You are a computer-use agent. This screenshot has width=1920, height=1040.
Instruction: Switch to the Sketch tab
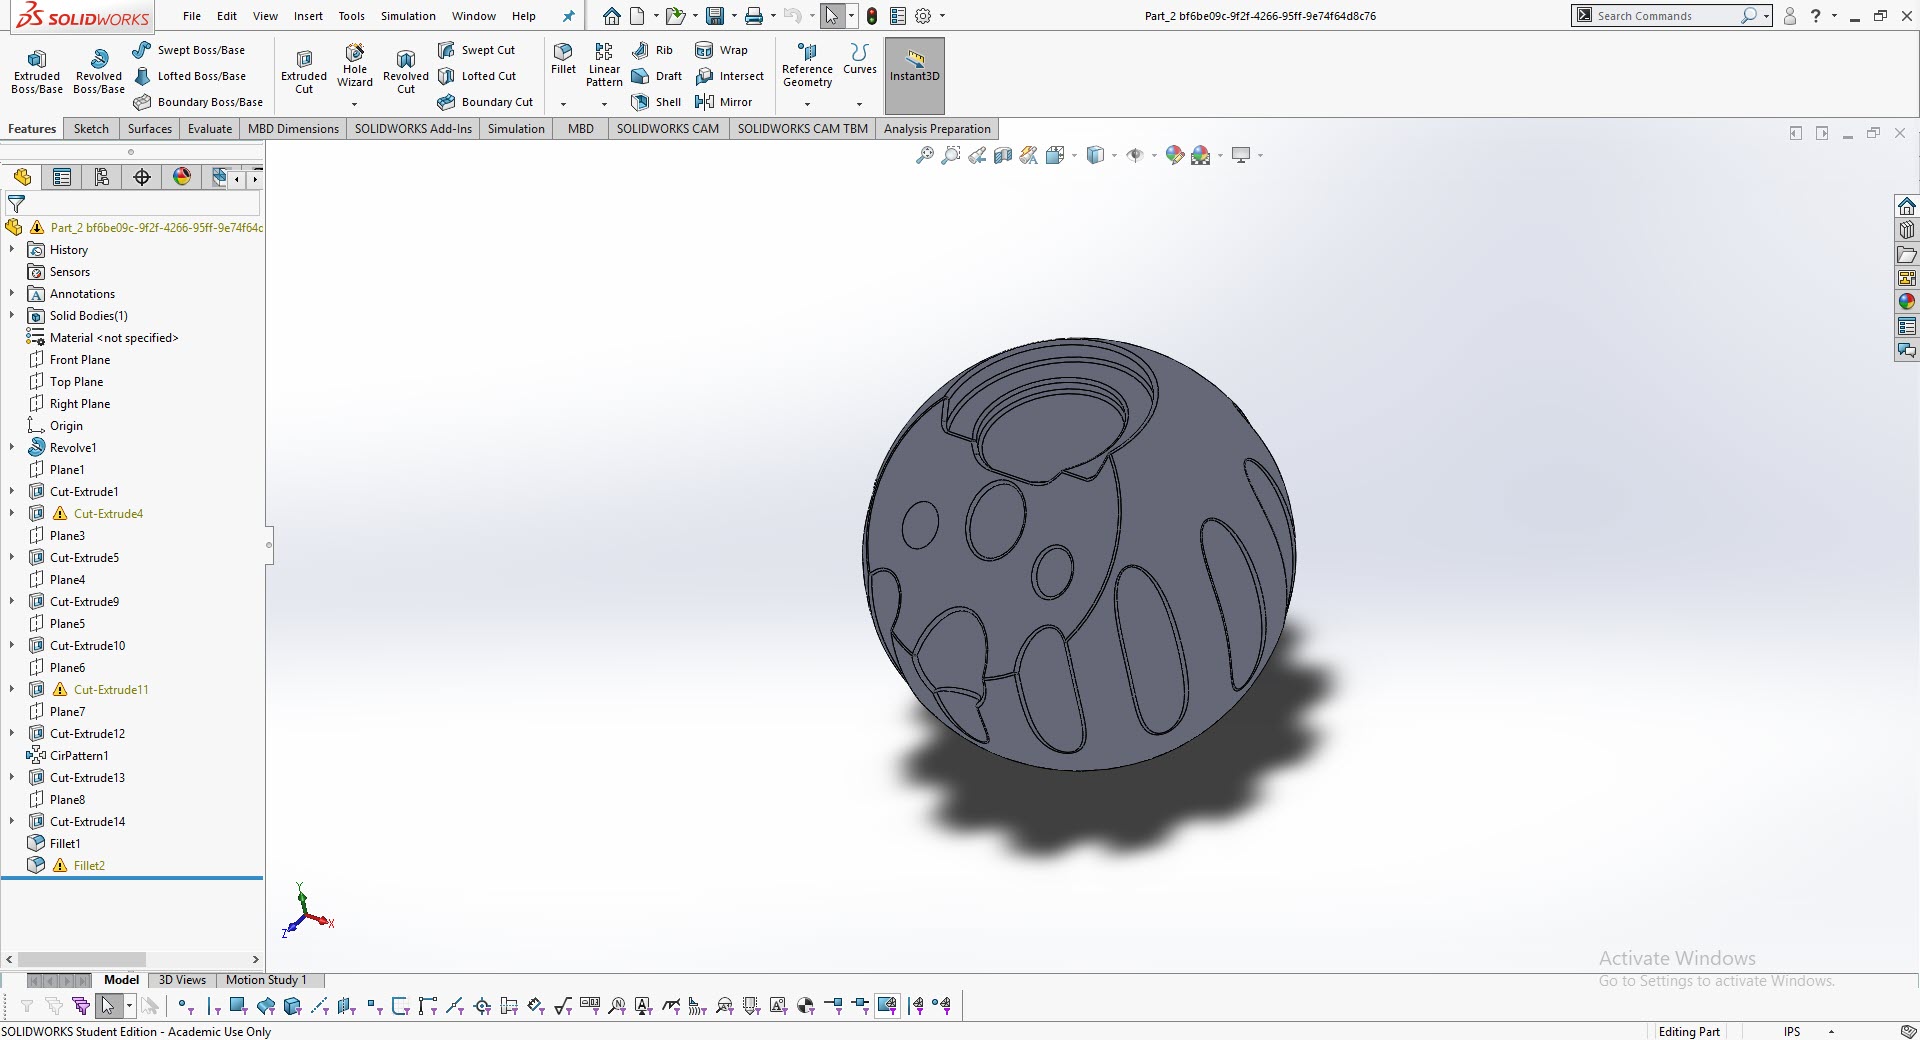tap(91, 129)
